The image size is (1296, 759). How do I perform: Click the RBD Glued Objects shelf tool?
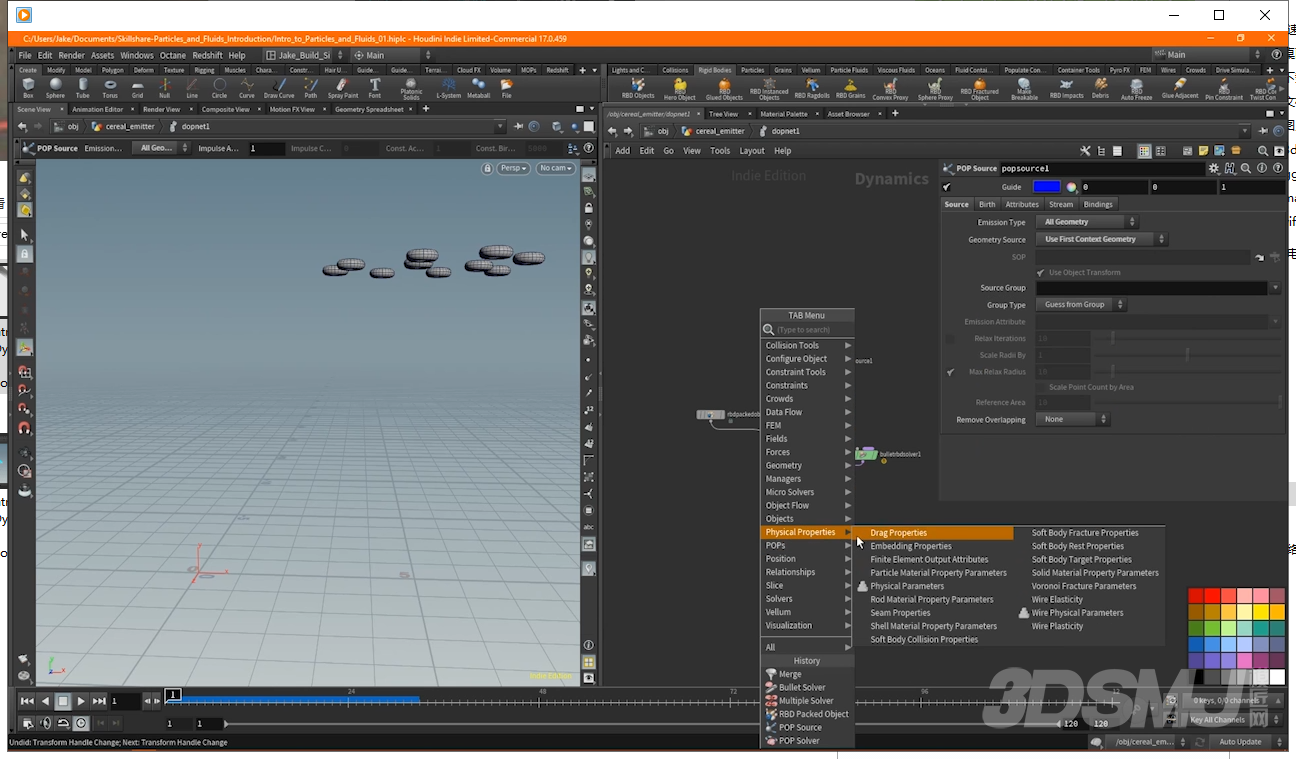(724, 90)
